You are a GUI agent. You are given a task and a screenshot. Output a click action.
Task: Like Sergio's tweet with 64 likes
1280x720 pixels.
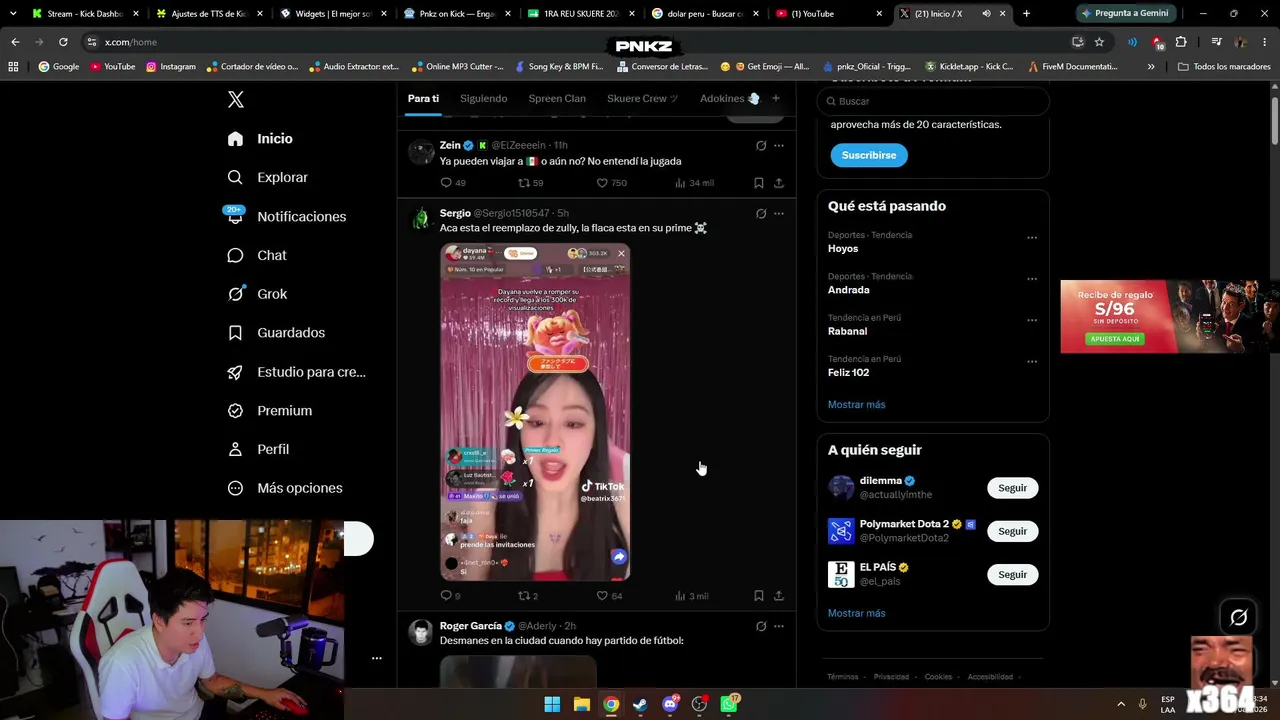609,596
